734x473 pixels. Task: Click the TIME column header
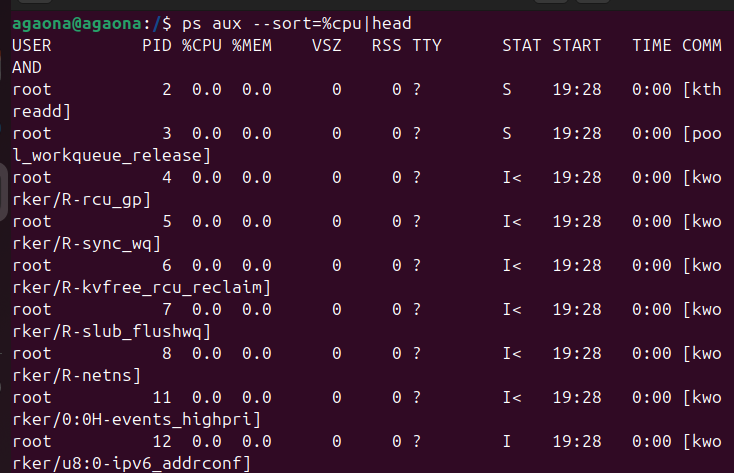(x=652, y=46)
